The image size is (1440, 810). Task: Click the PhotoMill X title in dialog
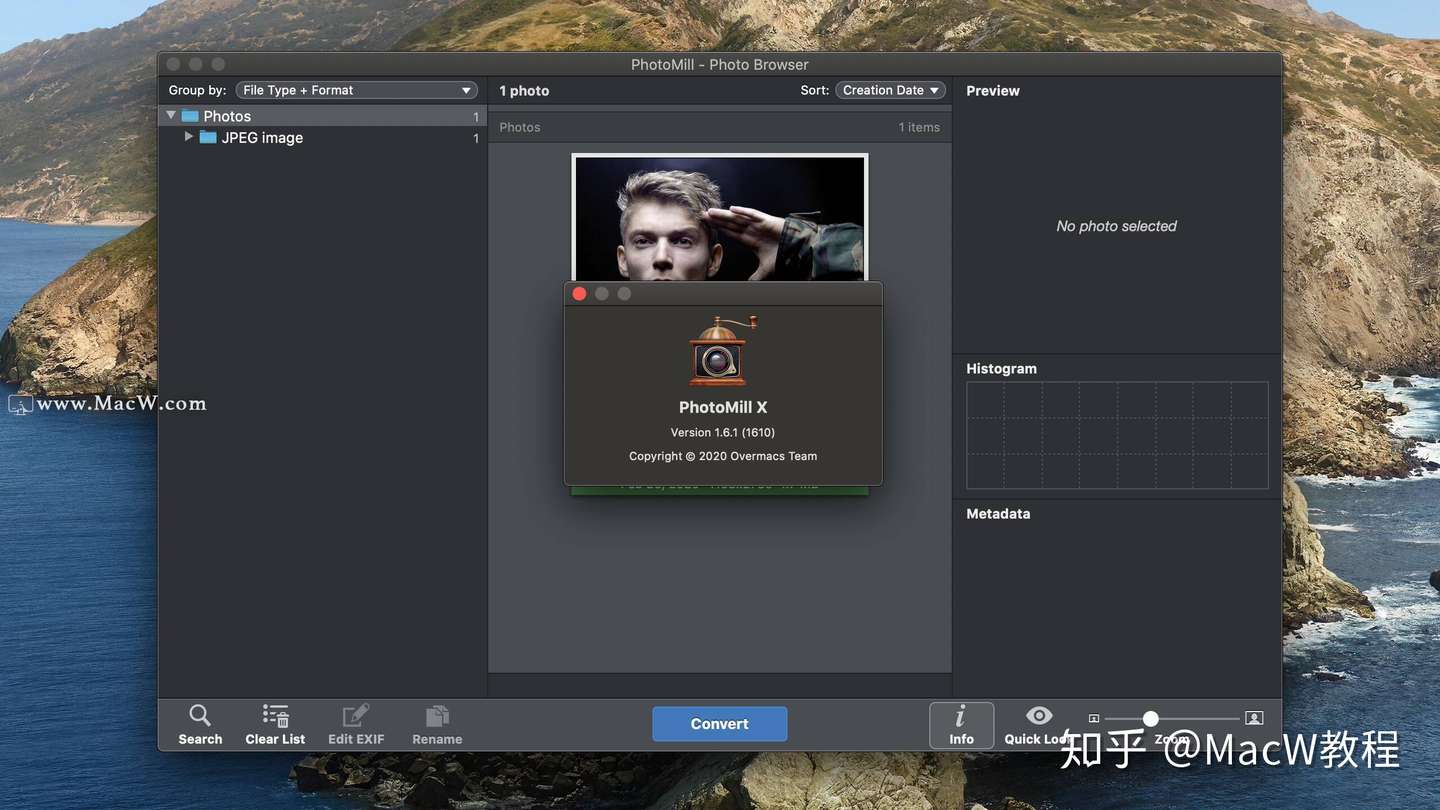[x=723, y=407]
